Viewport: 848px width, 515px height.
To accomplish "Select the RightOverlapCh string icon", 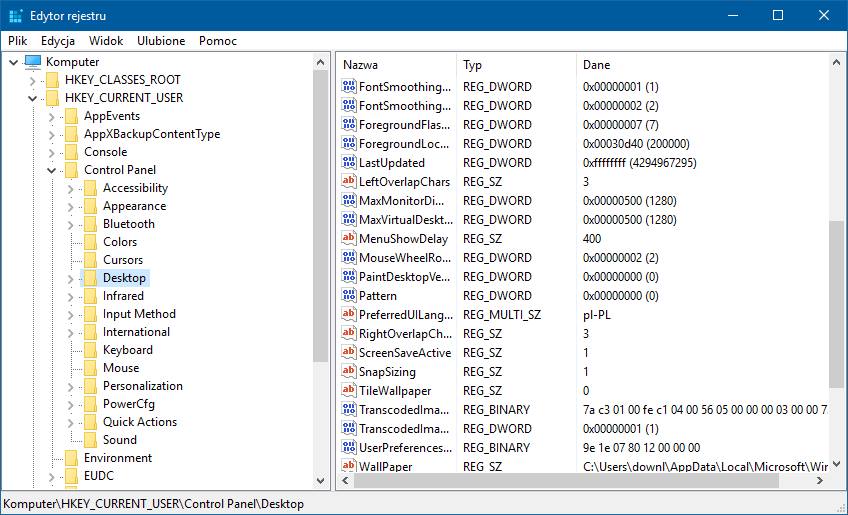I will point(349,333).
